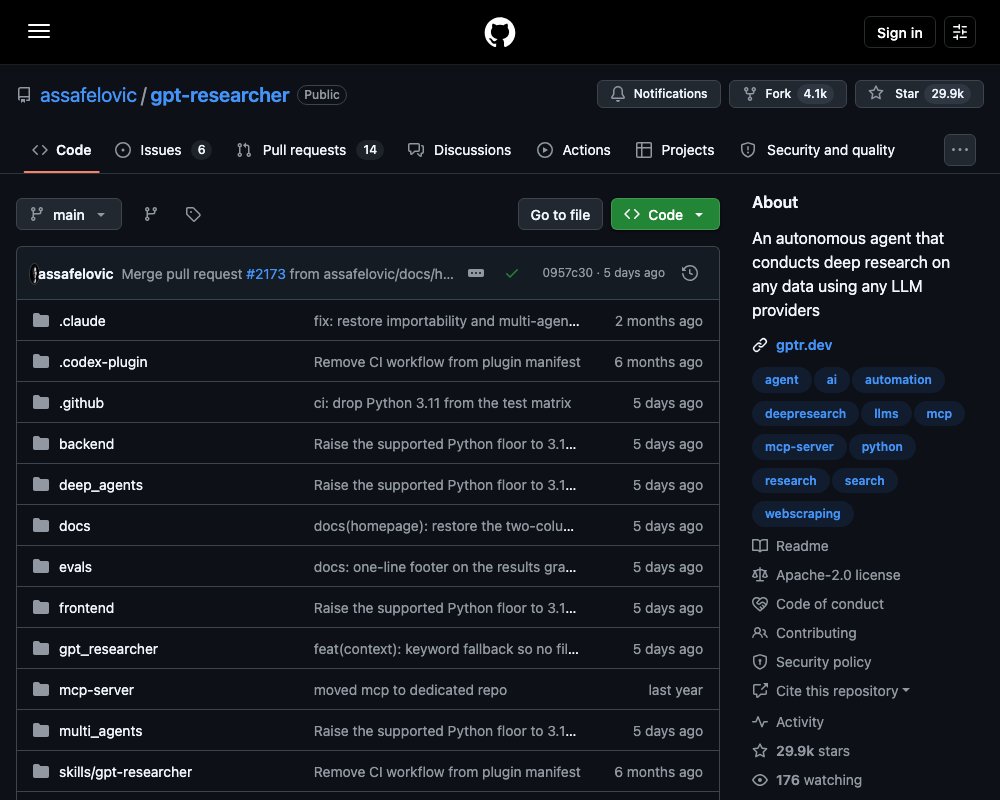Open the more tabs ellipsis menu

(960, 150)
